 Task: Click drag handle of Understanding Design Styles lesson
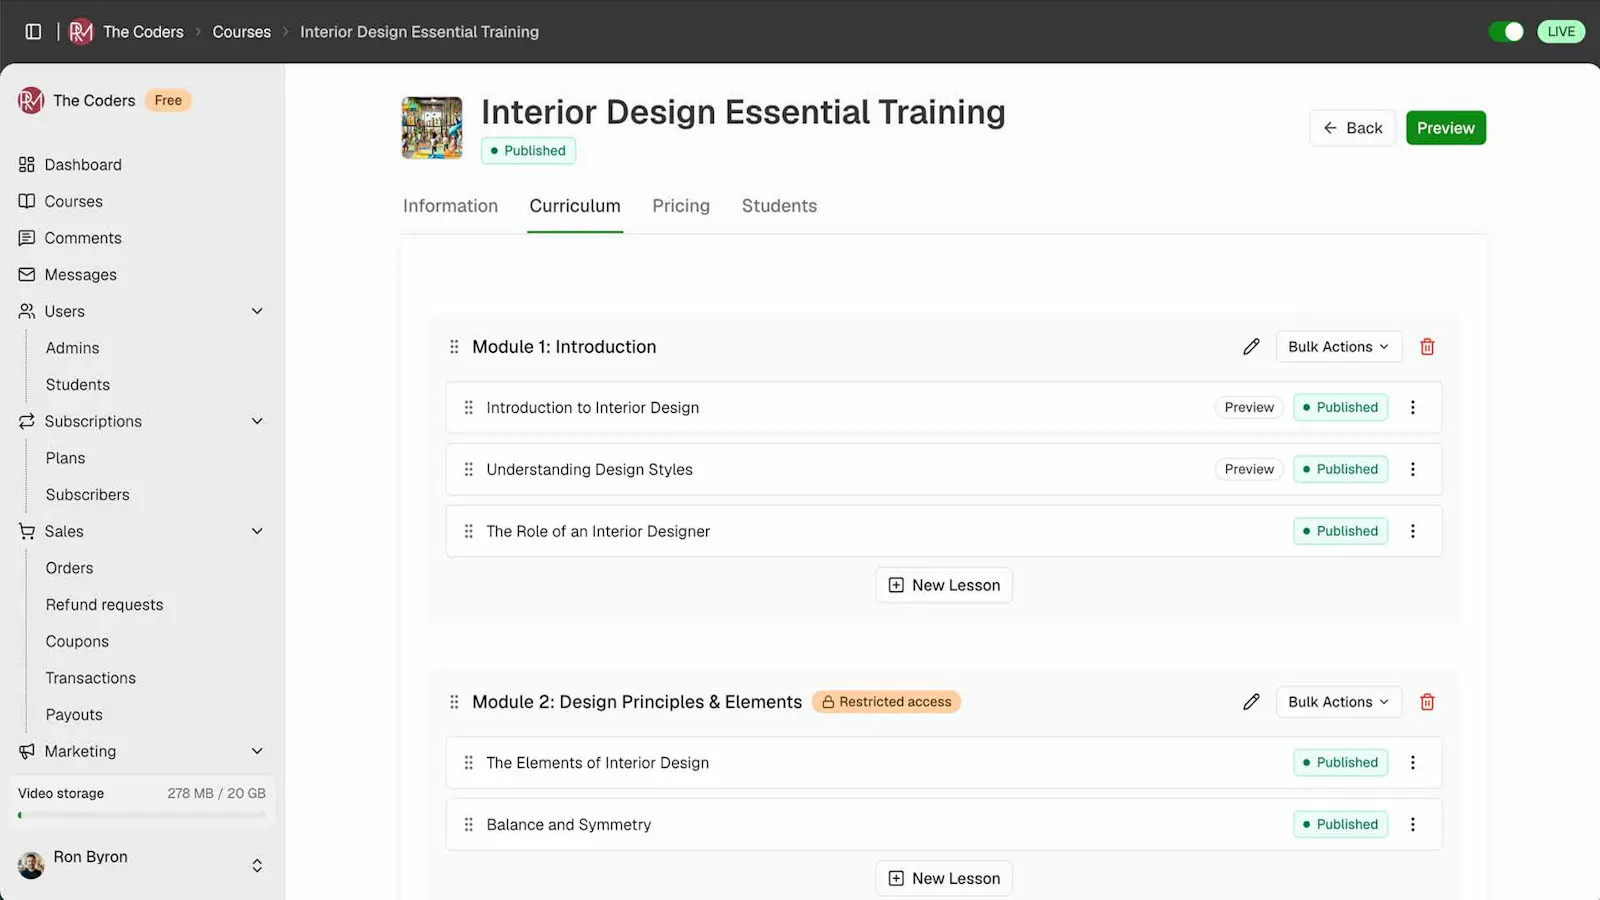tap(468, 469)
